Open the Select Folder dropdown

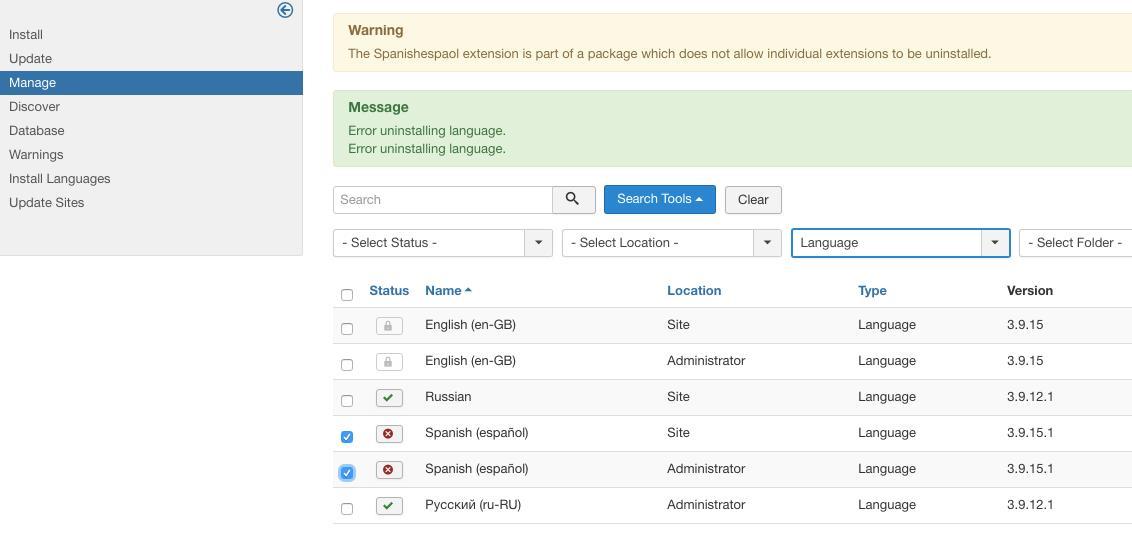coord(1076,243)
